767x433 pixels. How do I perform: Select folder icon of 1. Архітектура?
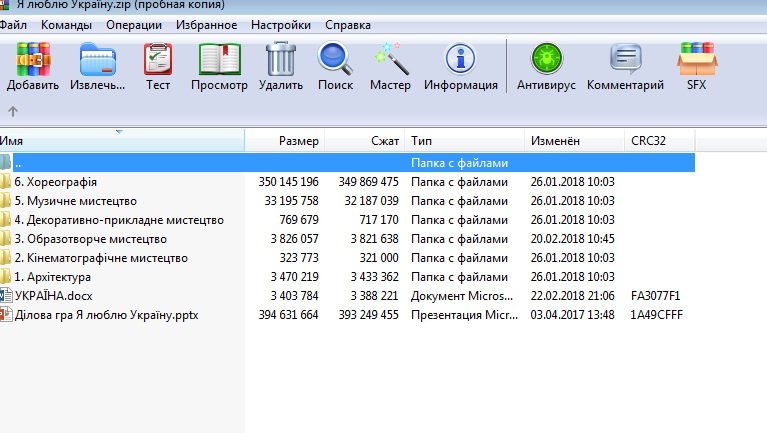pyautogui.click(x=5, y=277)
